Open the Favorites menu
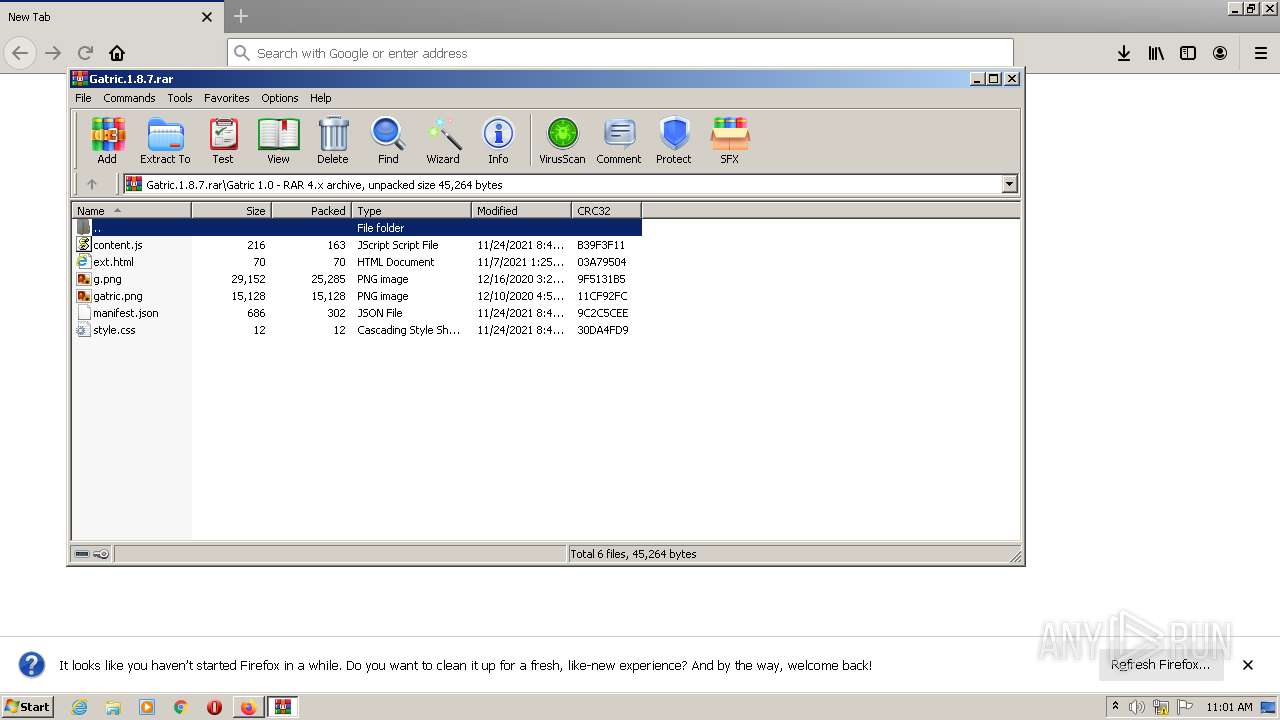The height and width of the screenshot is (720, 1280). click(227, 98)
